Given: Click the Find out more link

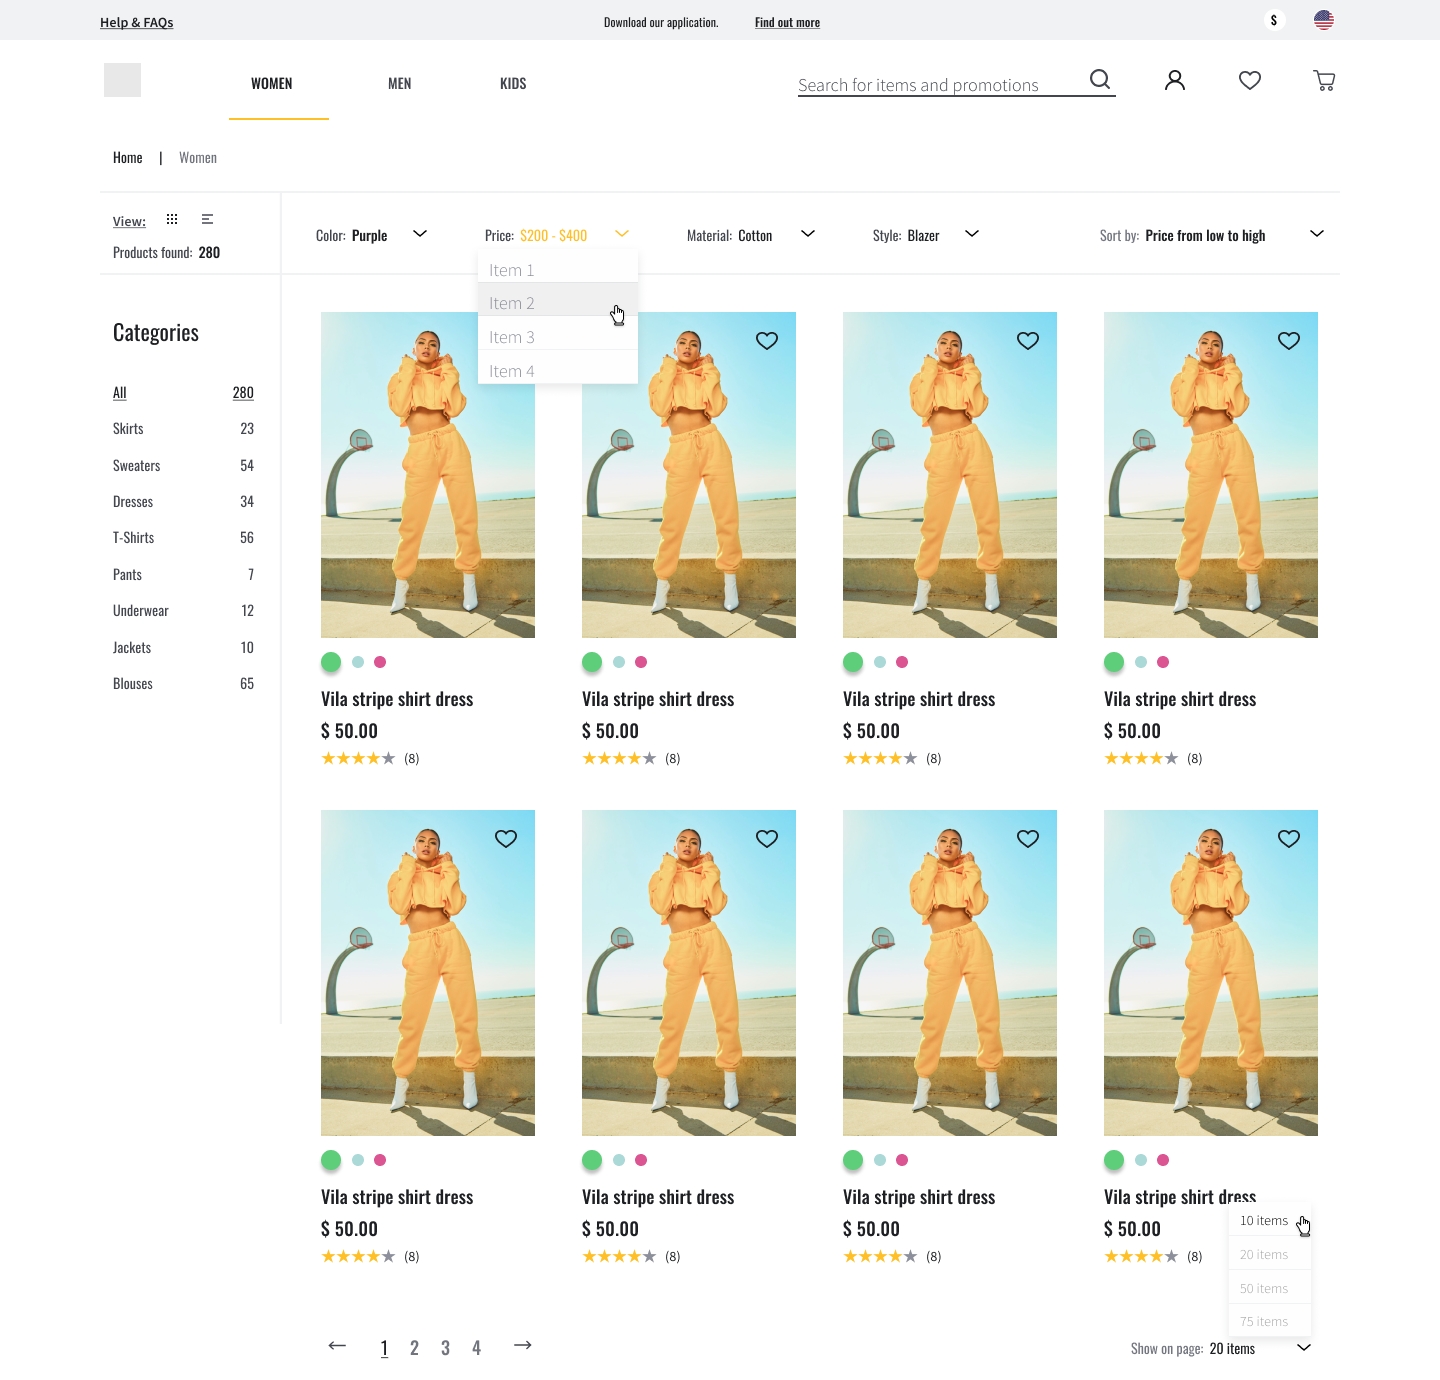Looking at the screenshot, I should pyautogui.click(x=787, y=22).
